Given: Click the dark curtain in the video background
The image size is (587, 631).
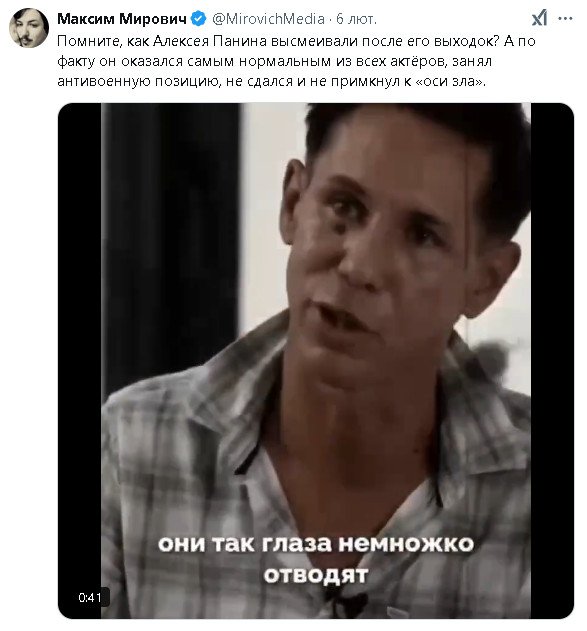Looking at the screenshot, I should 171,241.
